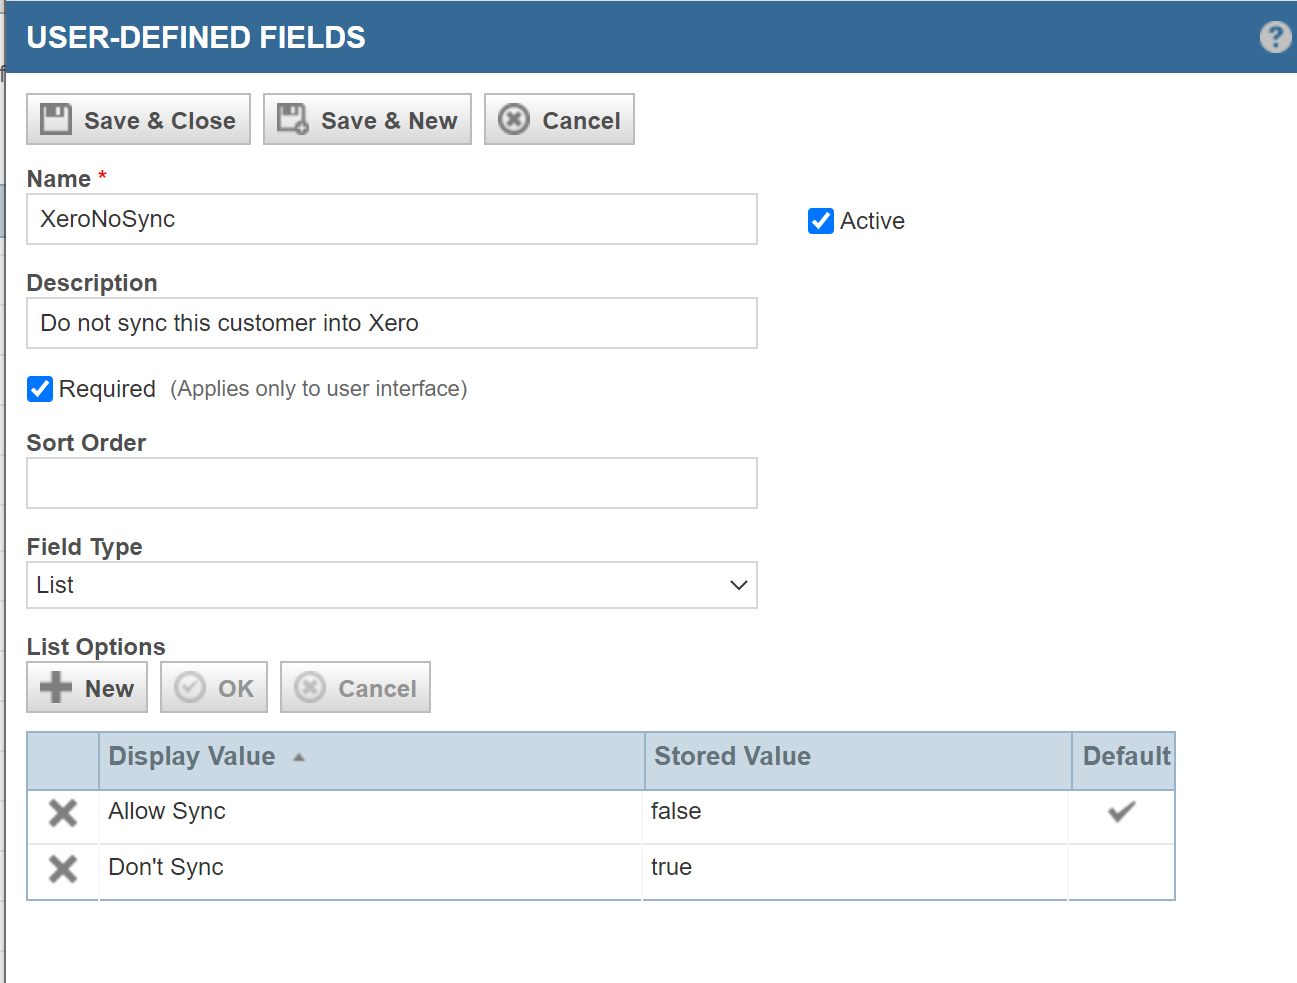Click the Stored Value column header
Screen dimensions: 1297x983
coord(732,757)
